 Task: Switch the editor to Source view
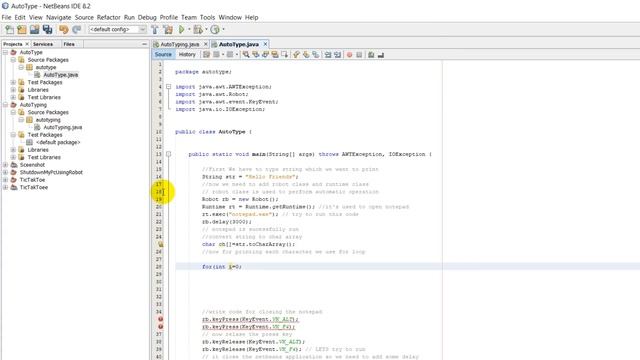(163, 54)
